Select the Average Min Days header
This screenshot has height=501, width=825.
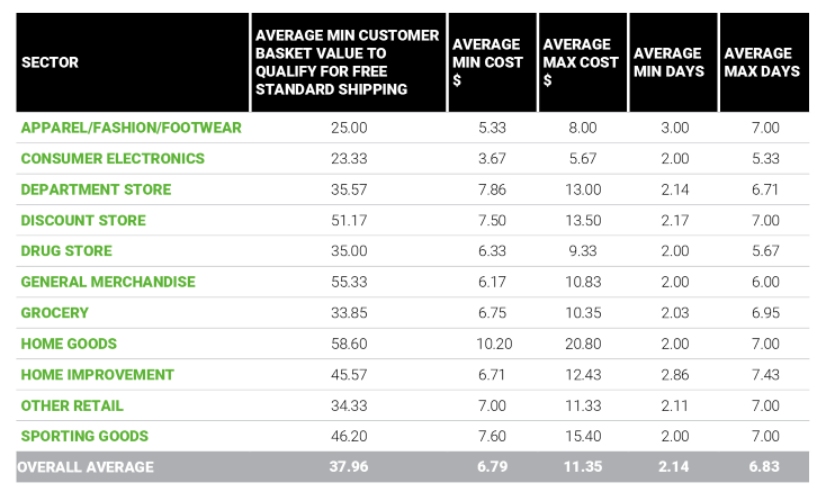click(x=669, y=62)
